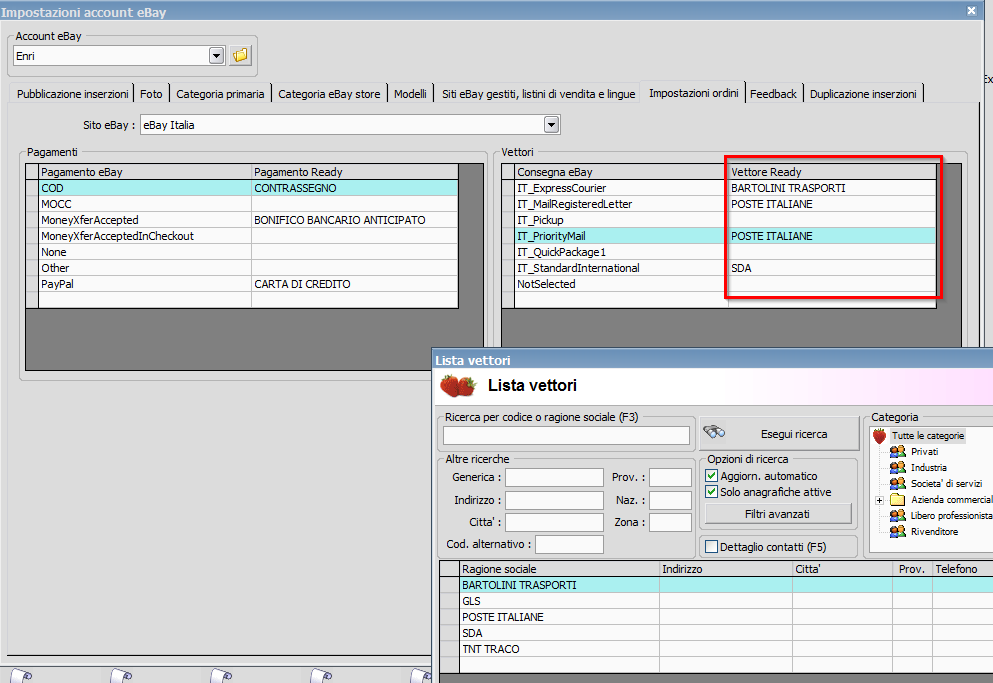993x683 pixels.
Task: Select the IT_Pickup delivery row
Action: pos(719,220)
